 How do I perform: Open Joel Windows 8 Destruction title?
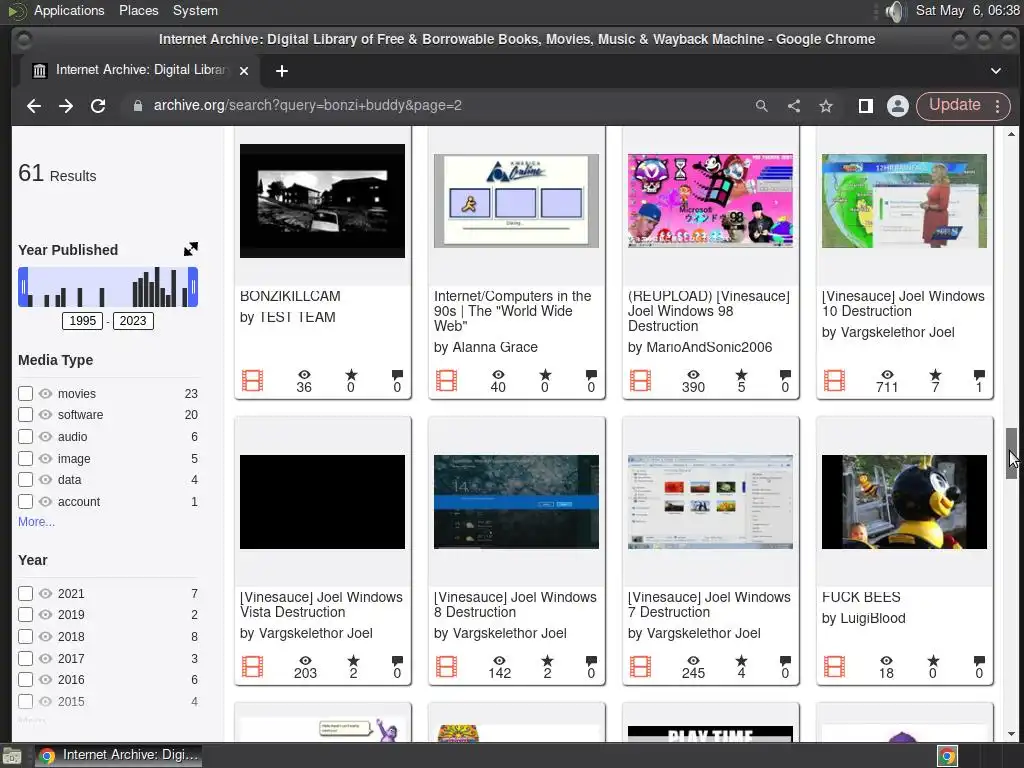pyautogui.click(x=515, y=605)
